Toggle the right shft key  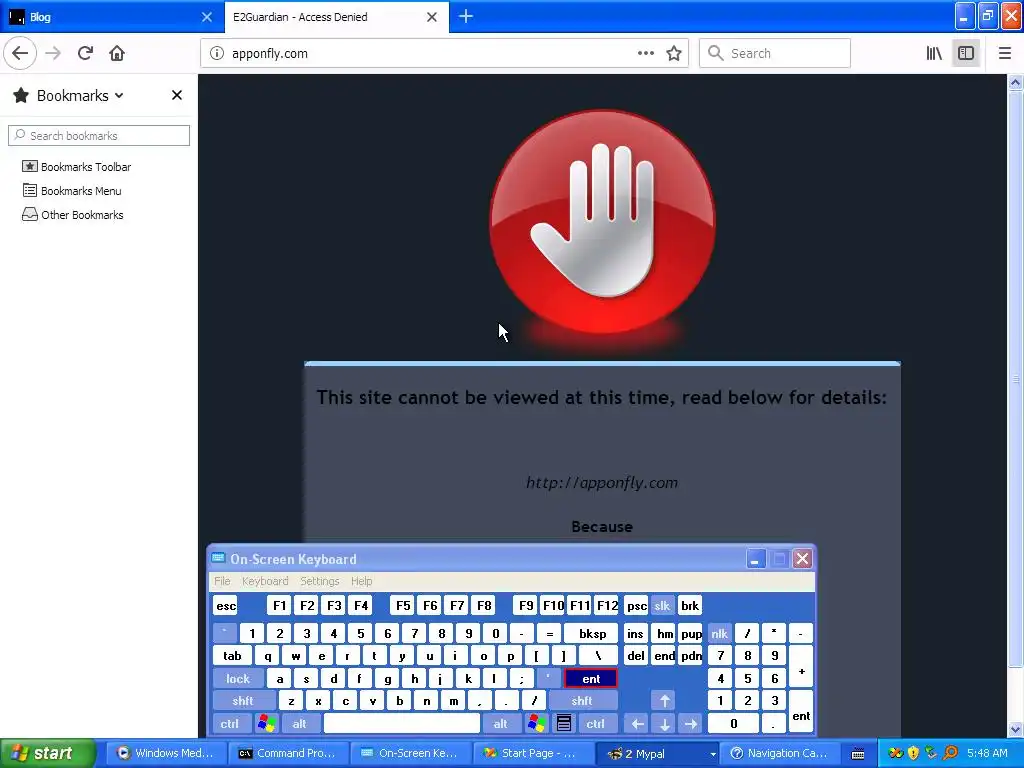point(582,701)
